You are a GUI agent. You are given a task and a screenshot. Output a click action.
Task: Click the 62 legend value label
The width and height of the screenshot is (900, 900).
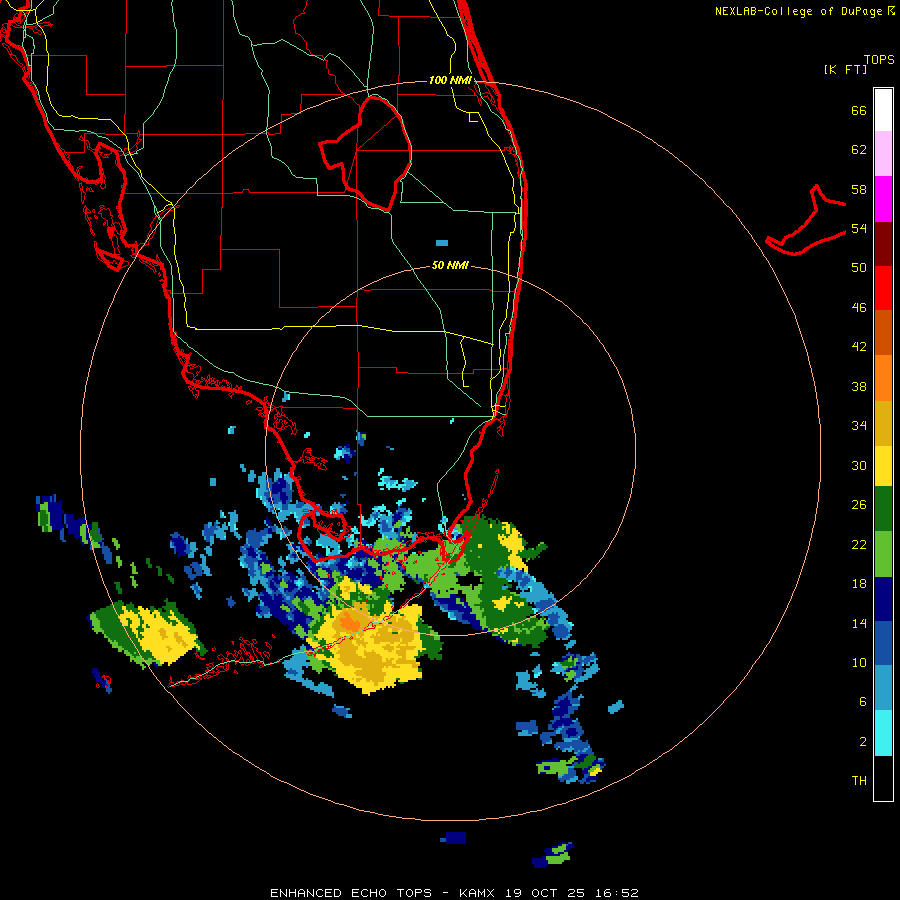(x=859, y=150)
